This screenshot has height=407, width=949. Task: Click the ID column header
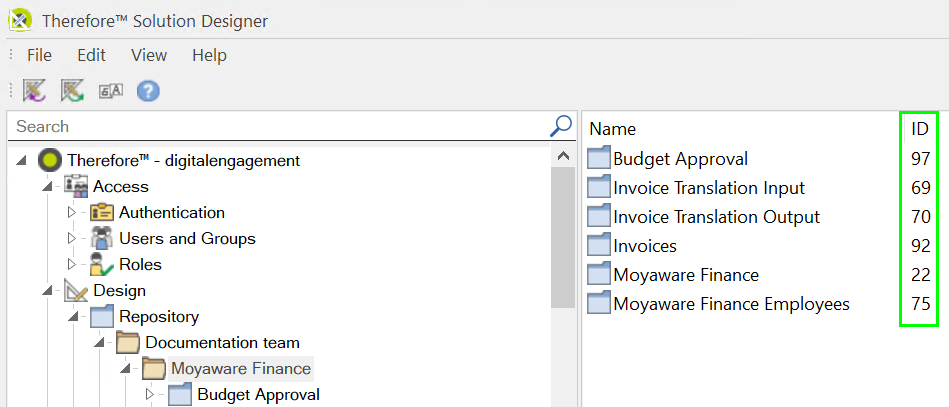tap(919, 129)
